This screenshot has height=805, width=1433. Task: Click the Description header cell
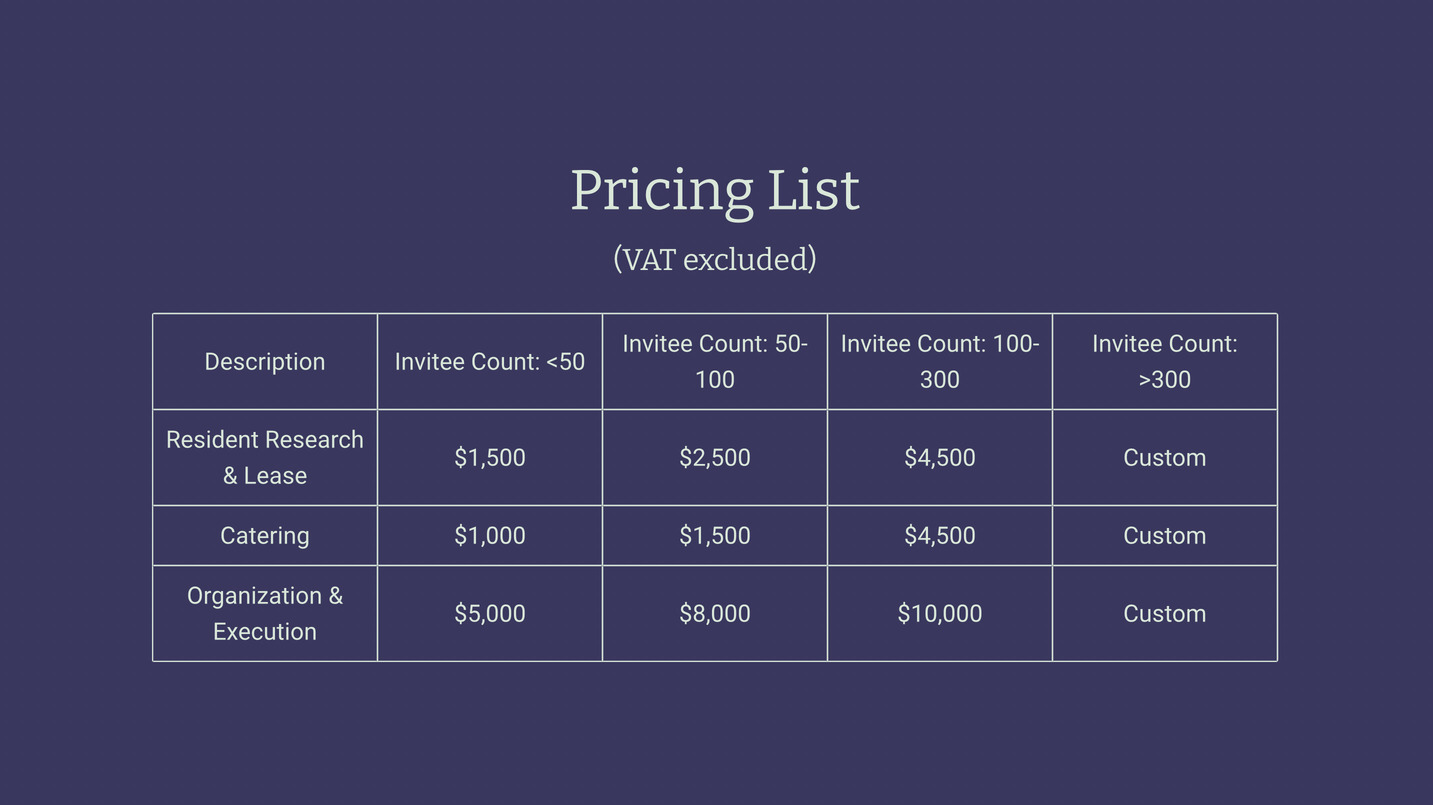(x=265, y=362)
